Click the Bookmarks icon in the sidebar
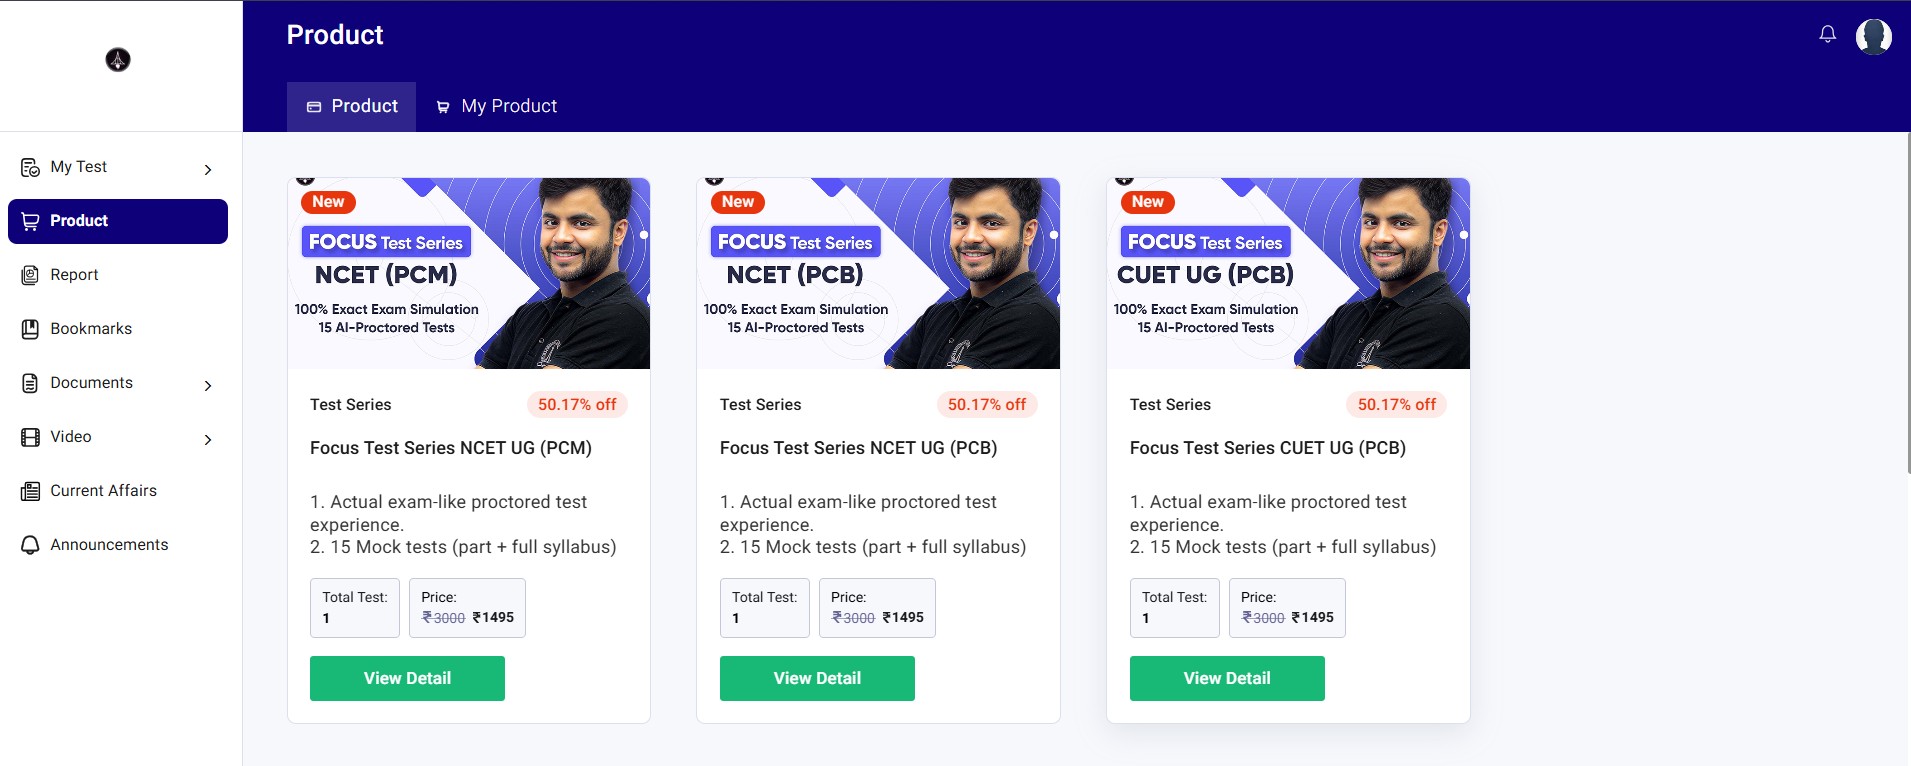Viewport: 1911px width, 766px height. point(29,328)
